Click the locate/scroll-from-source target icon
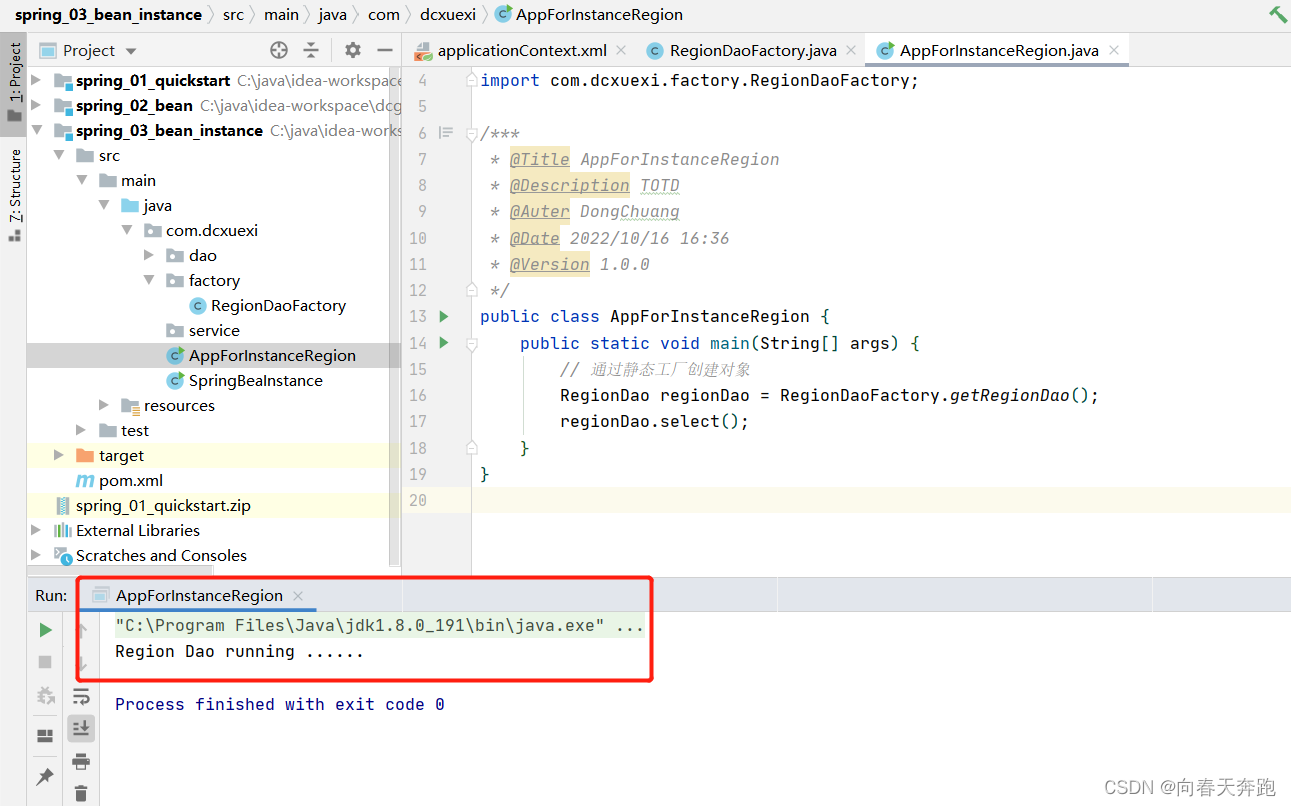Screen dimensions: 1291x806 coord(279,50)
